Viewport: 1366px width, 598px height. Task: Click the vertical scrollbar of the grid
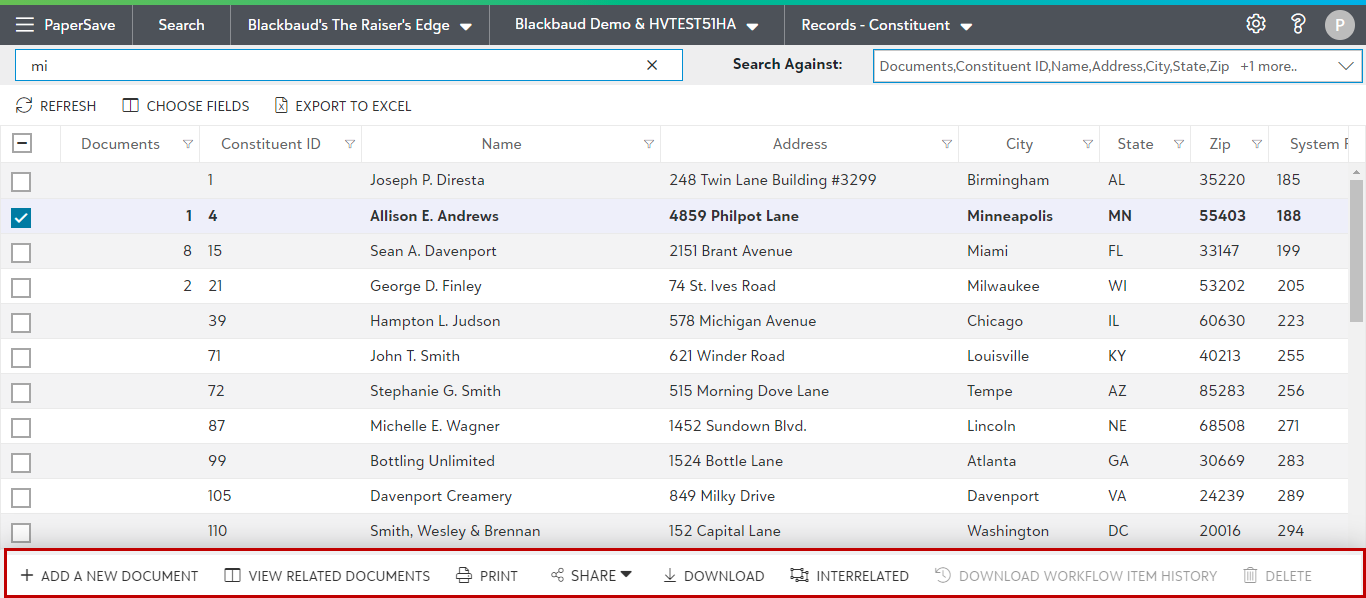(1356, 250)
